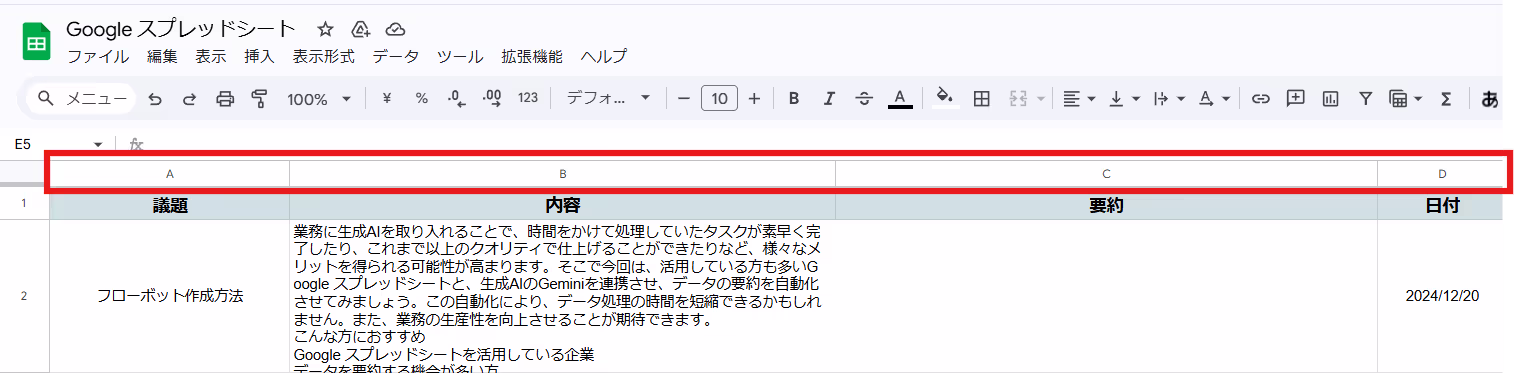Format as percent
Viewport: 1514px width, 373px height.
(422, 98)
